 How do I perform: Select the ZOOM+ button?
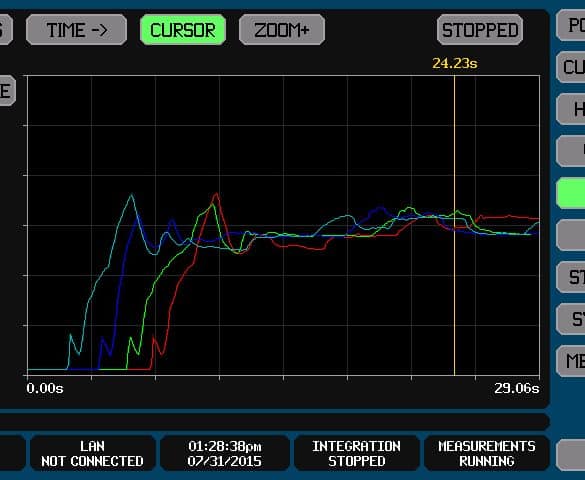point(282,30)
